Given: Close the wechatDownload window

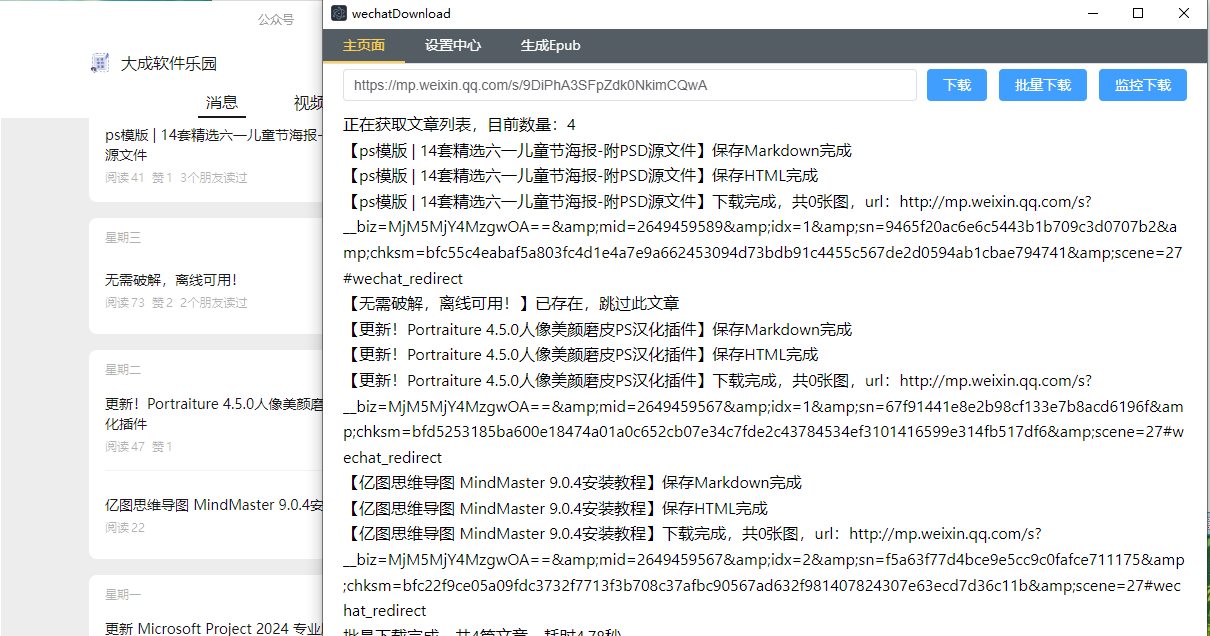Looking at the screenshot, I should 1184,14.
